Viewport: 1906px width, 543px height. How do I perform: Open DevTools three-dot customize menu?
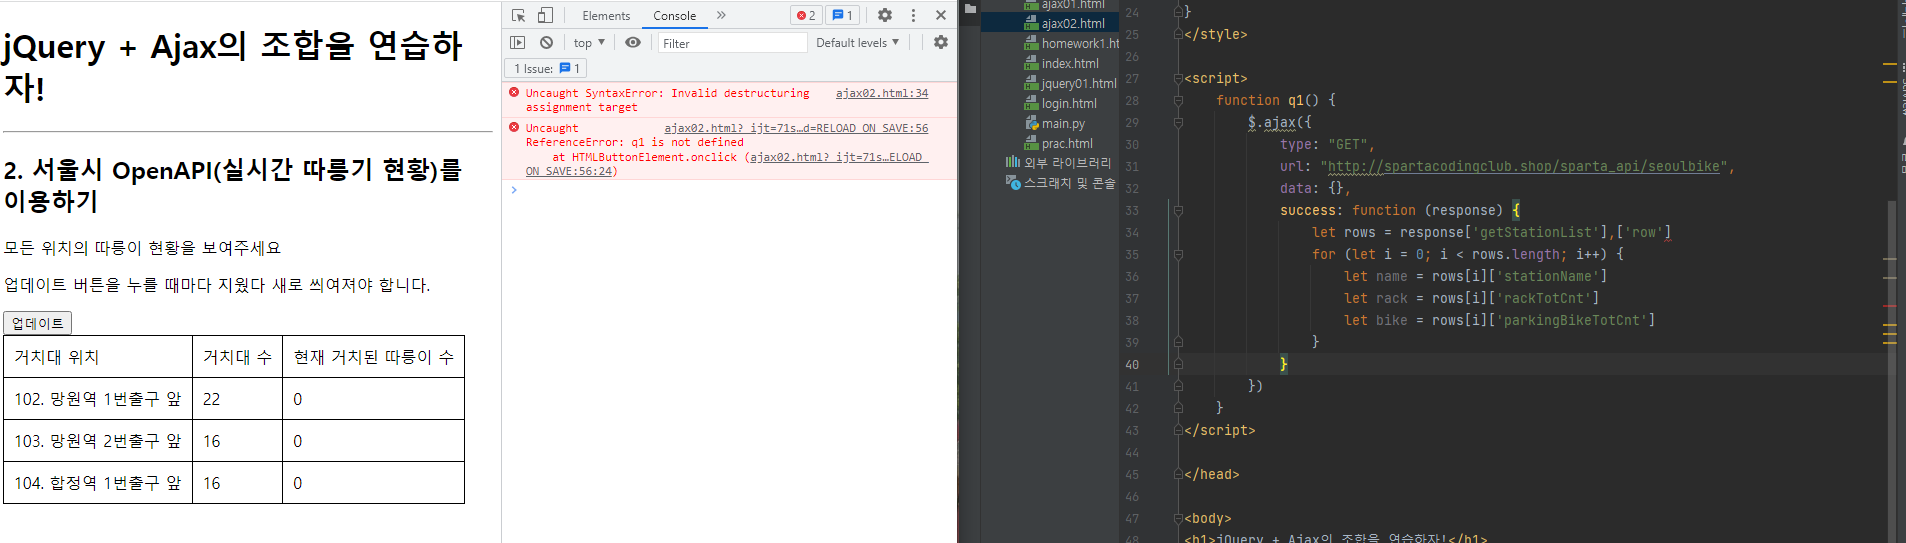(x=913, y=15)
